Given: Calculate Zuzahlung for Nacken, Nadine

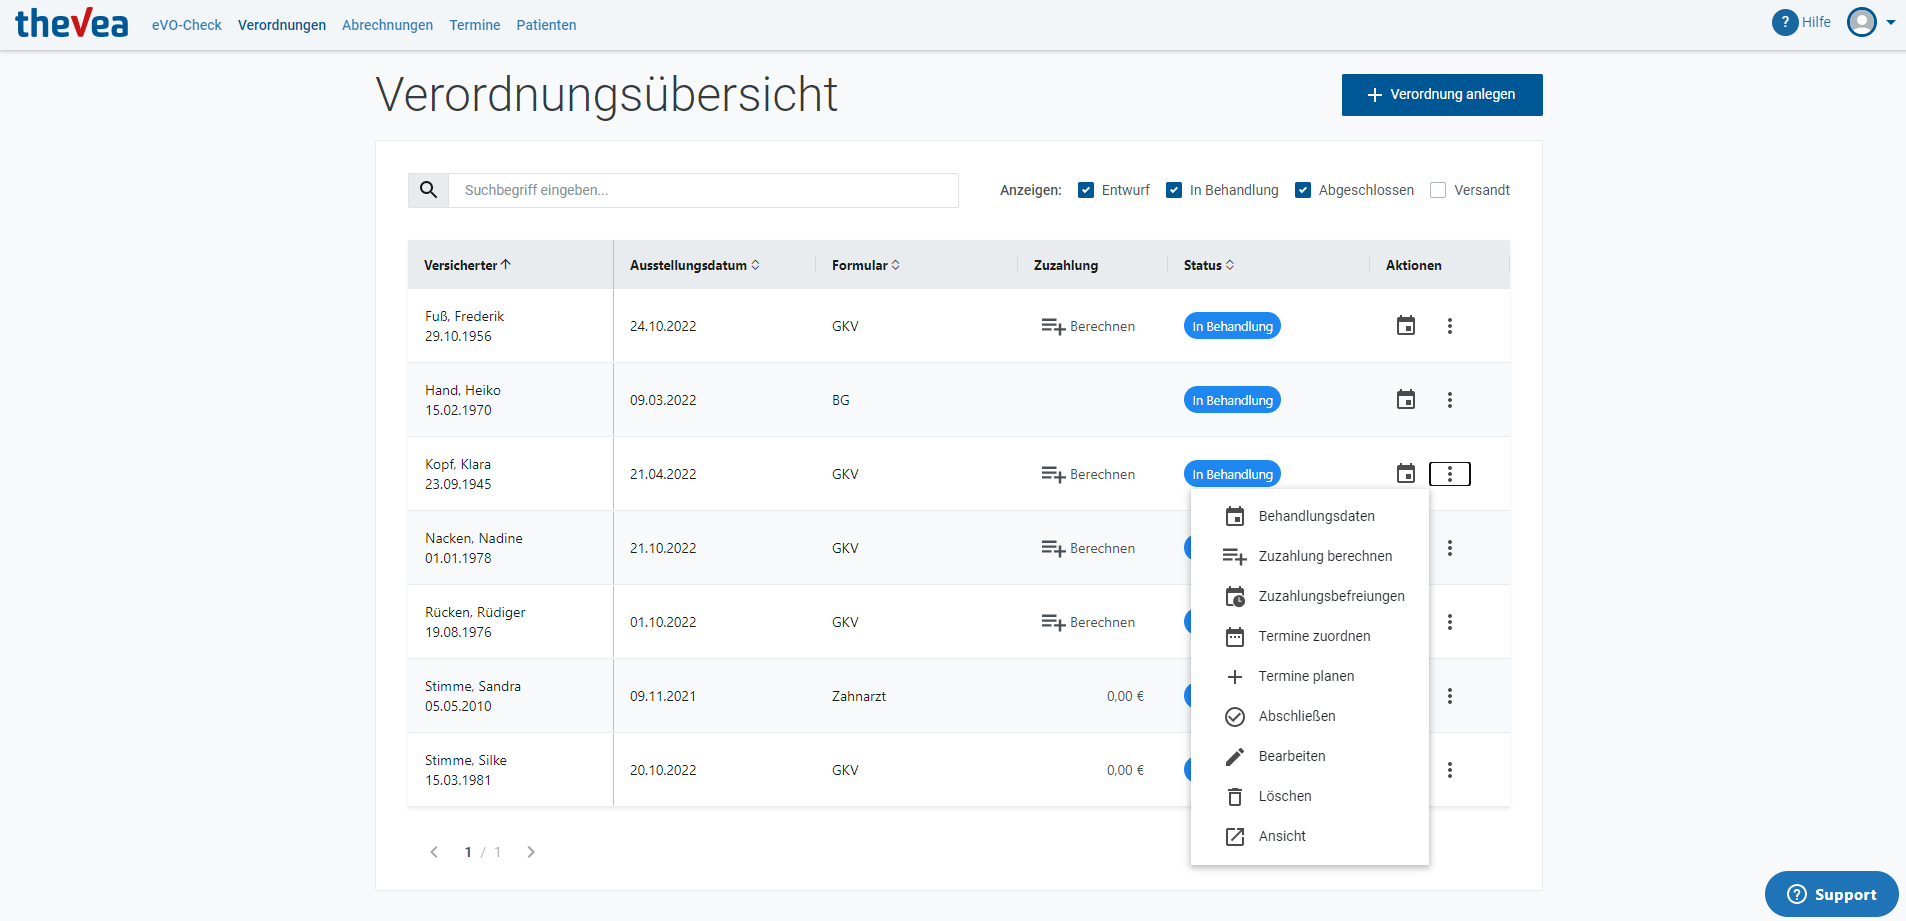Looking at the screenshot, I should click(1088, 548).
